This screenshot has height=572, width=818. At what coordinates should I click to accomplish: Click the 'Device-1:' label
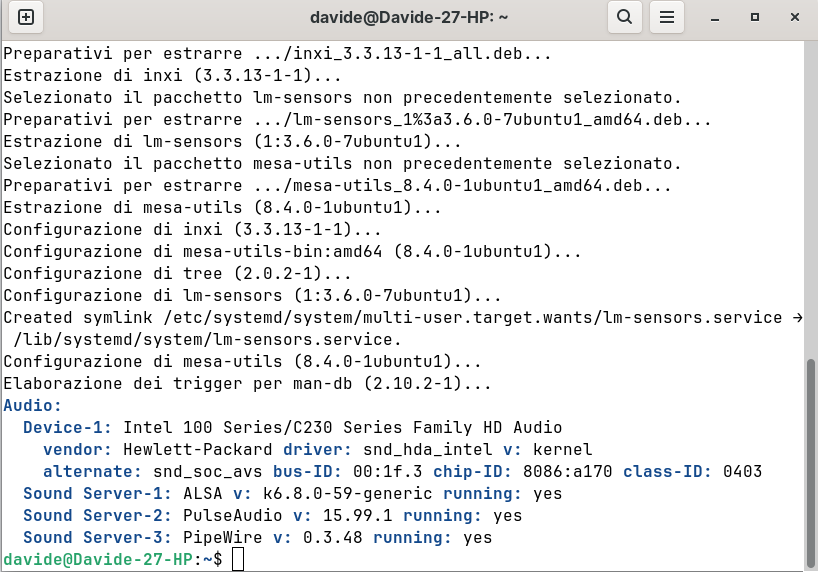(x=67, y=427)
